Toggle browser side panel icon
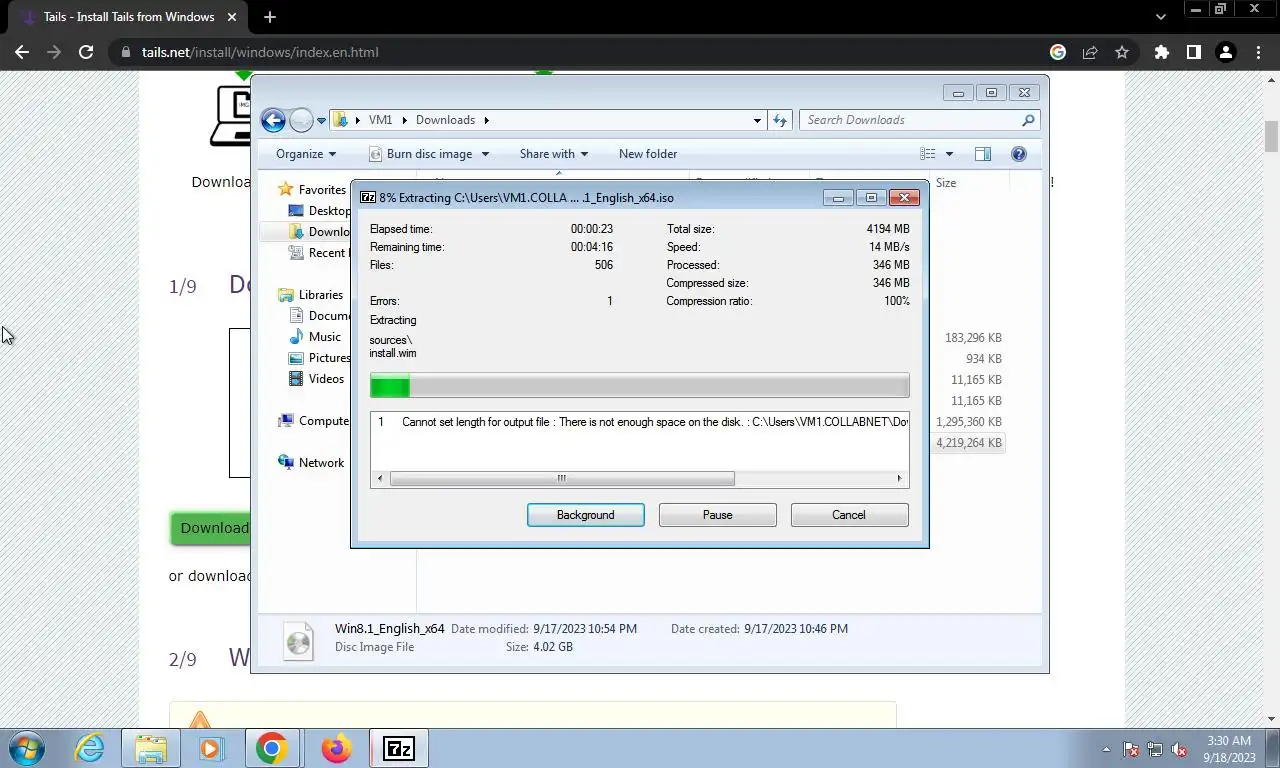This screenshot has width=1280, height=768. pyautogui.click(x=1193, y=52)
